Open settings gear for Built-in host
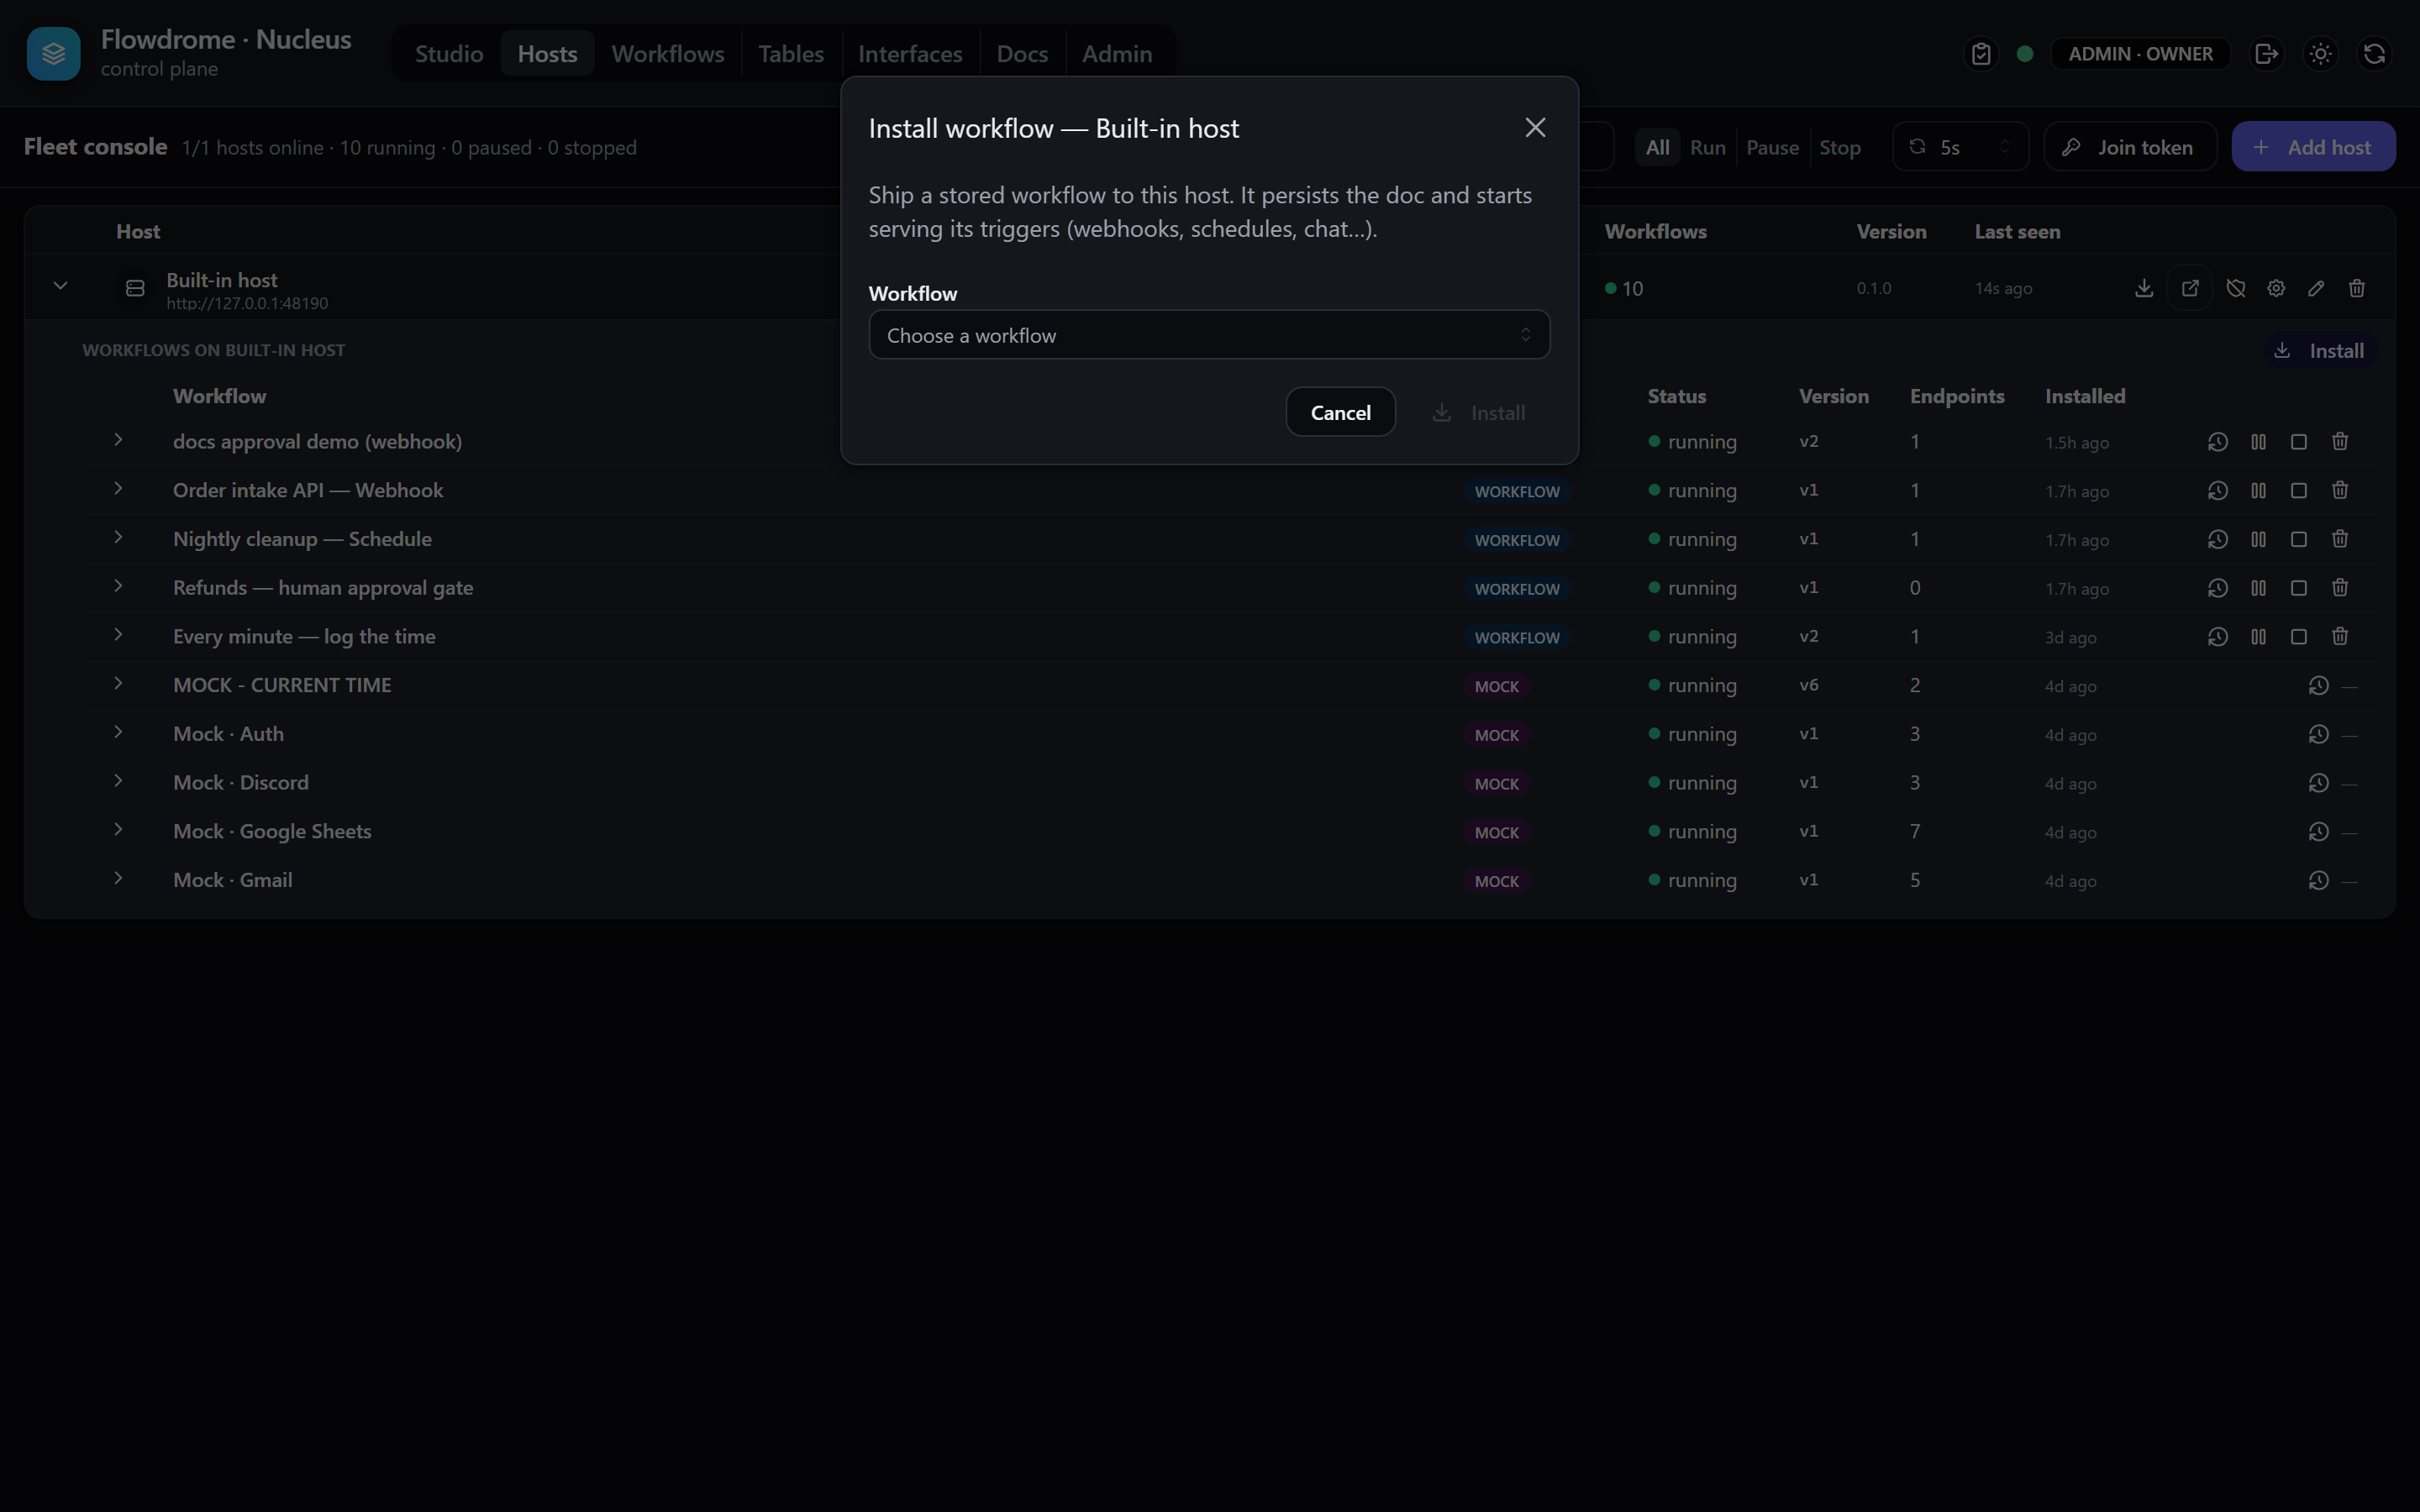Viewport: 2420px width, 1512px height. pyautogui.click(x=2276, y=288)
